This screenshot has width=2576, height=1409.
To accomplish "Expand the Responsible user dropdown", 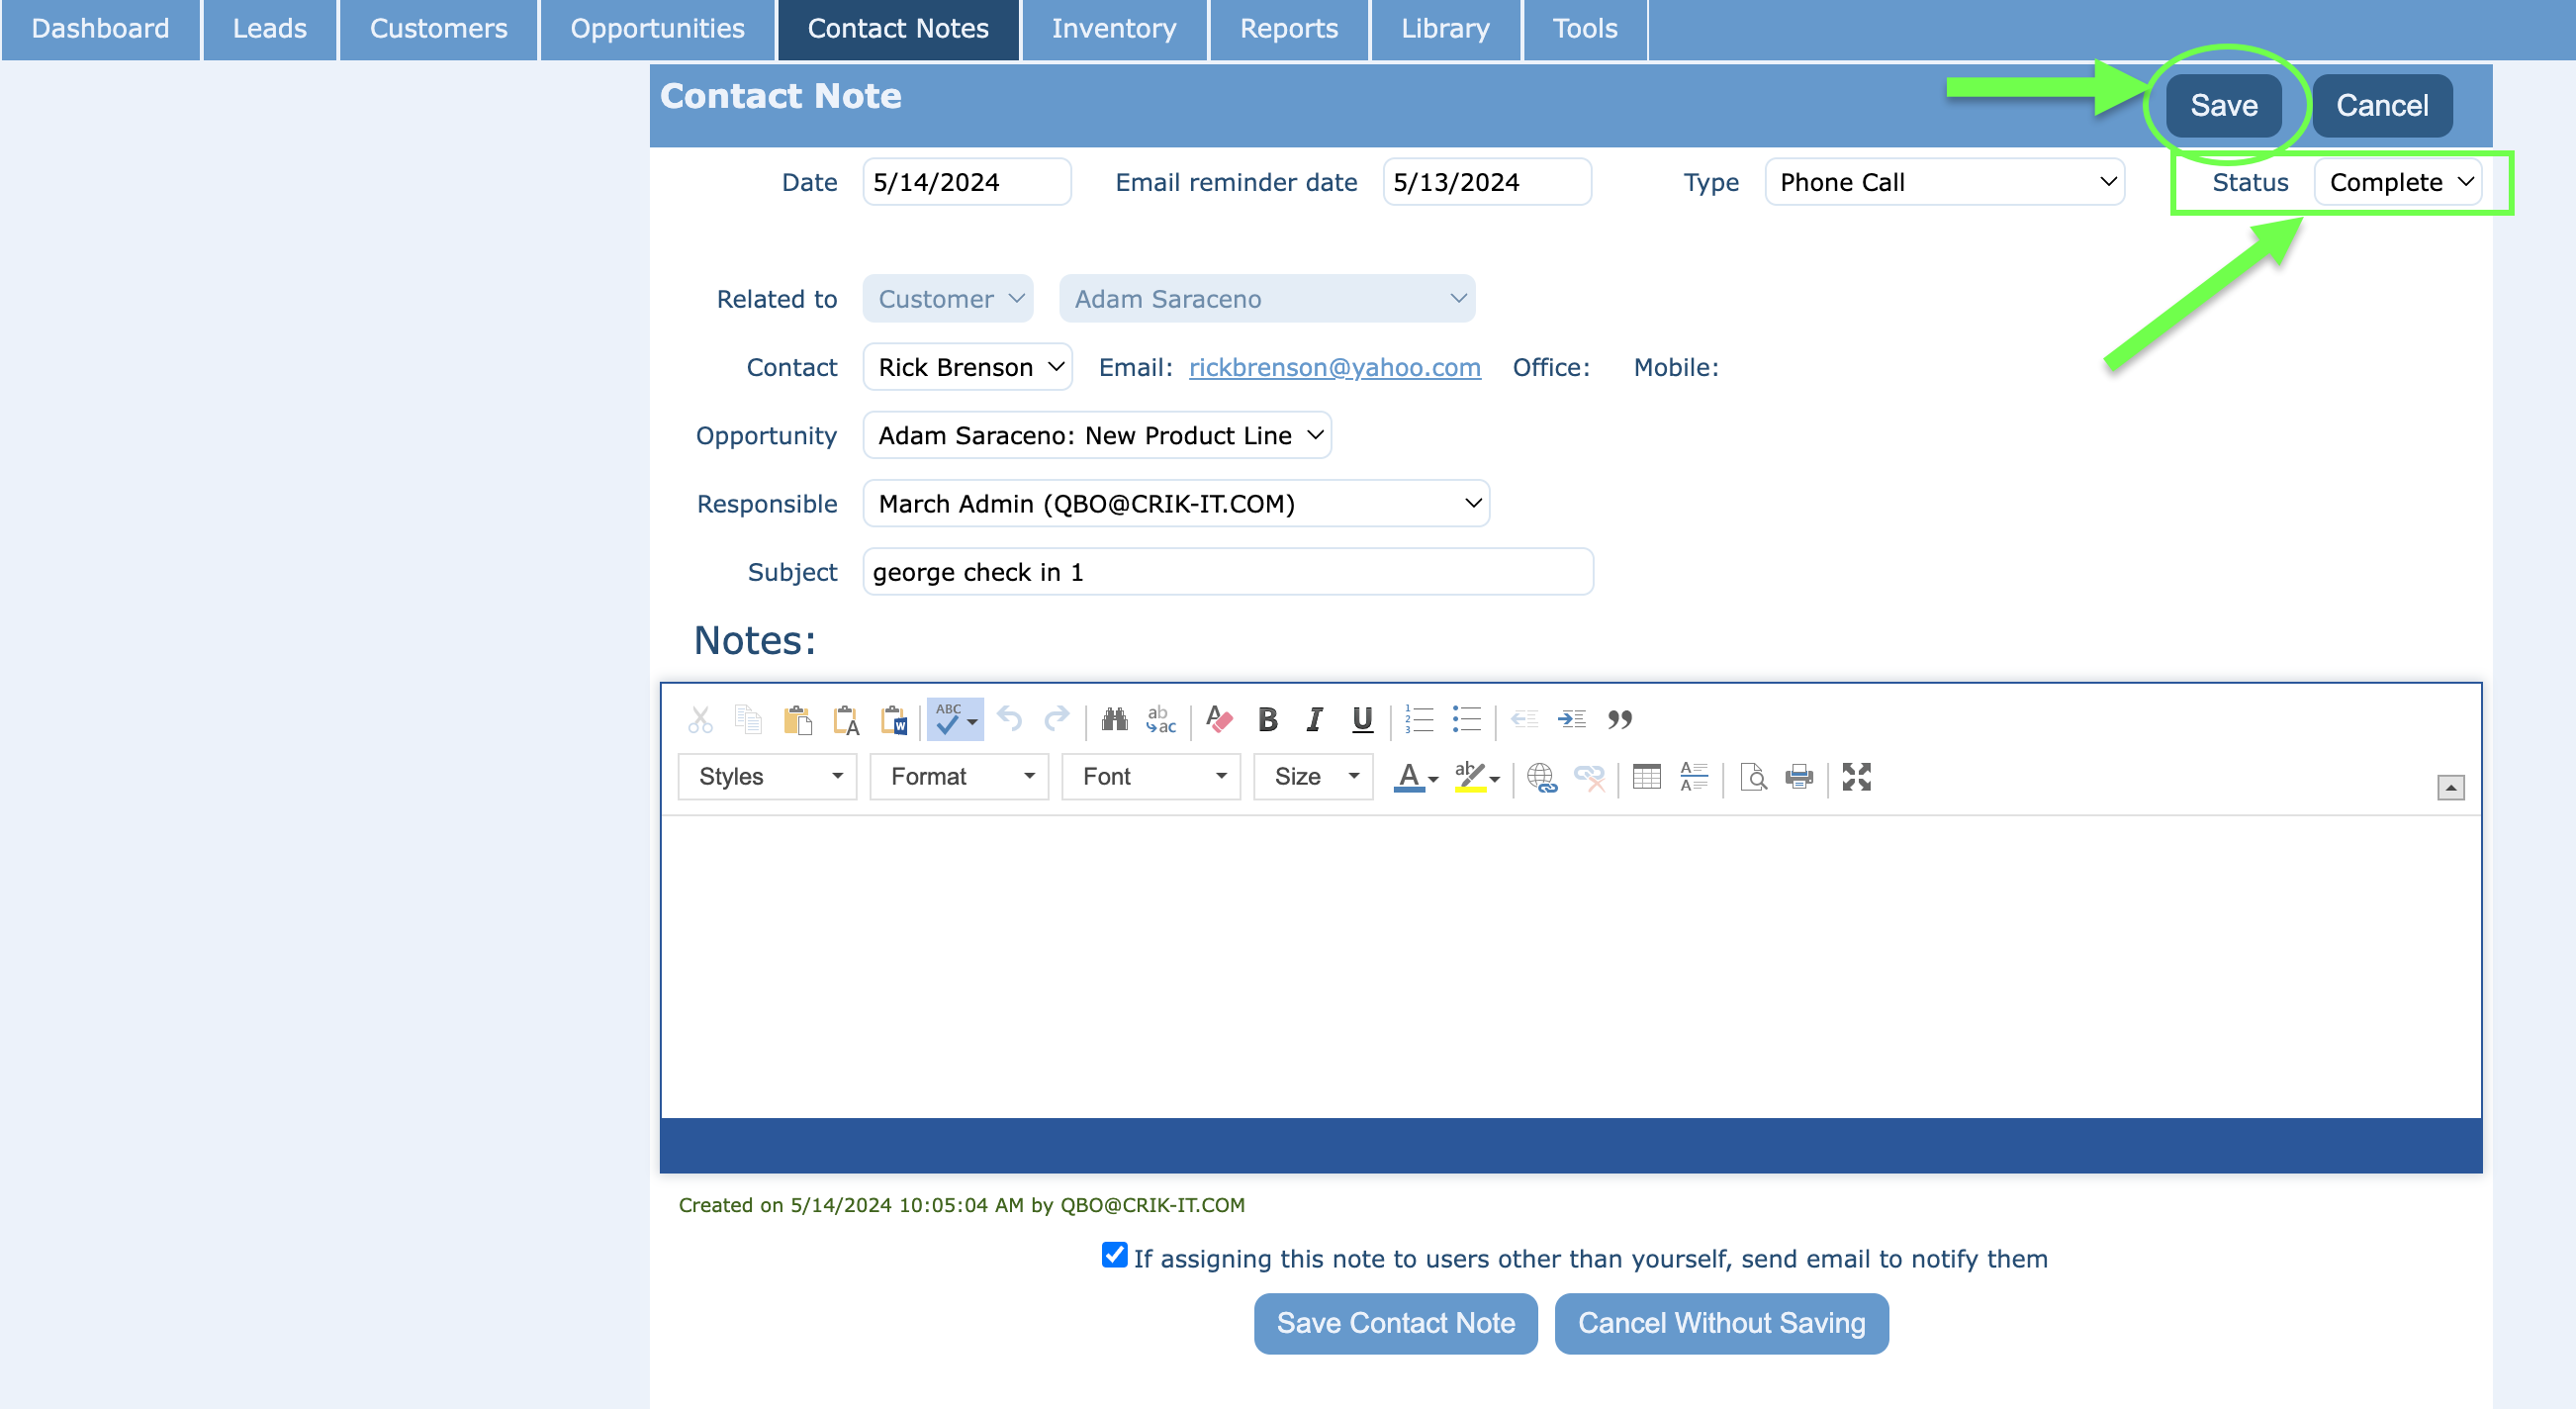I will [1176, 504].
